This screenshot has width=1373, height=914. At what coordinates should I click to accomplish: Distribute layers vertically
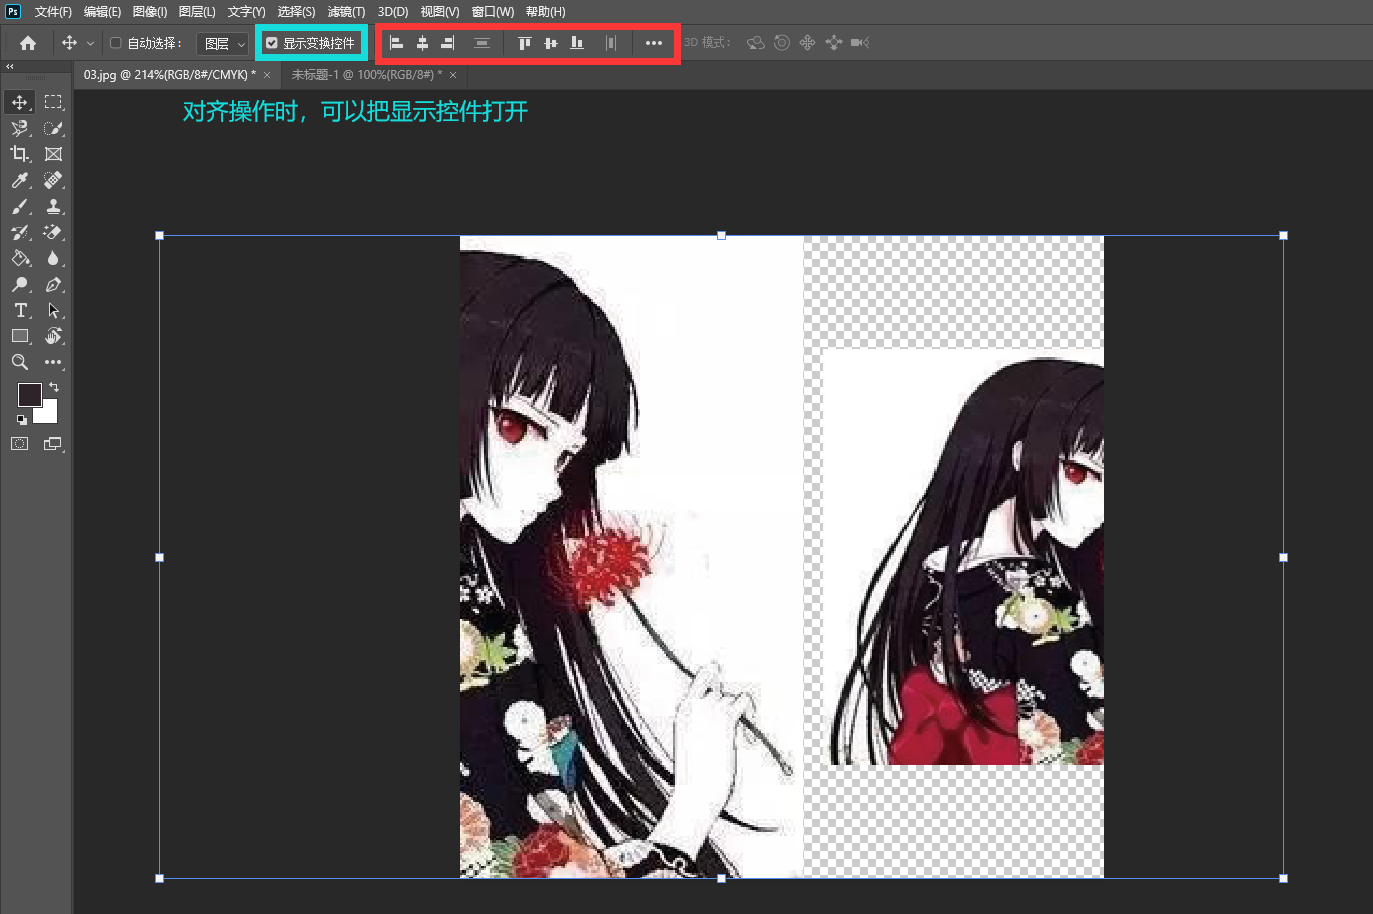coord(481,43)
